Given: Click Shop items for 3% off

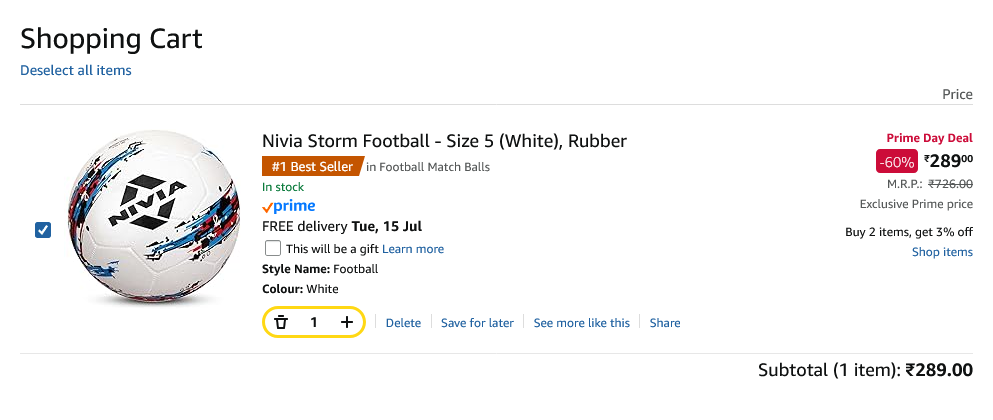Looking at the screenshot, I should pyautogui.click(x=942, y=252).
